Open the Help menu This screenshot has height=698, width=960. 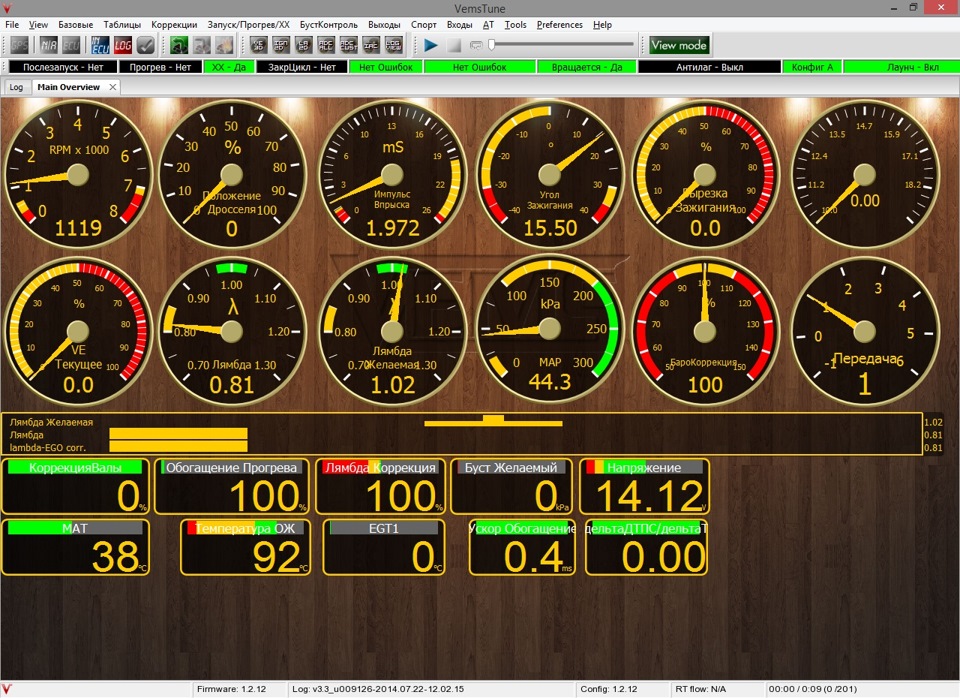pyautogui.click(x=602, y=24)
